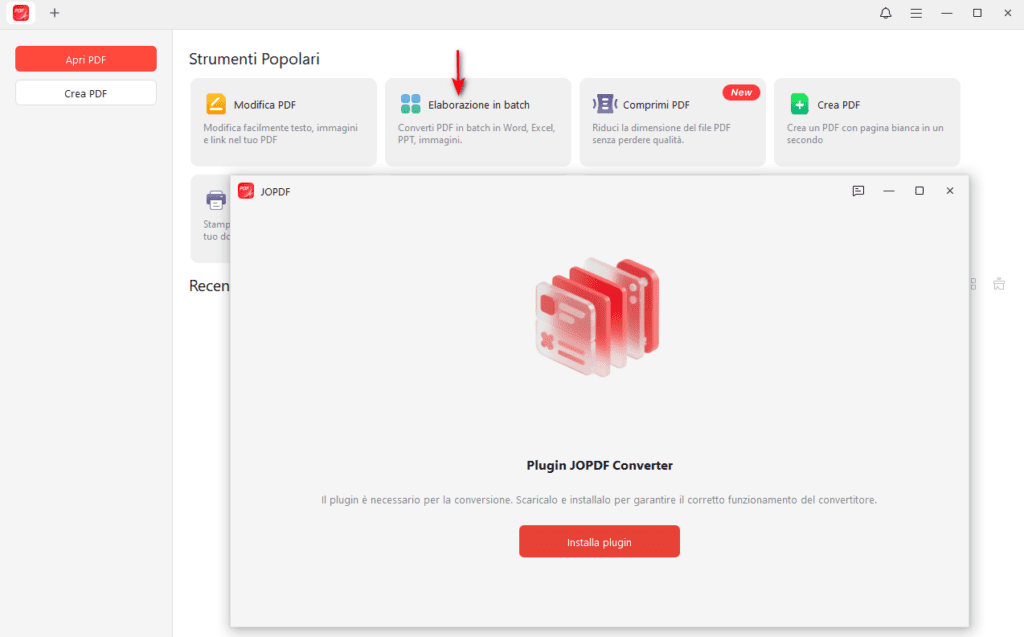Open the Modifica PDF tool card

click(x=283, y=122)
